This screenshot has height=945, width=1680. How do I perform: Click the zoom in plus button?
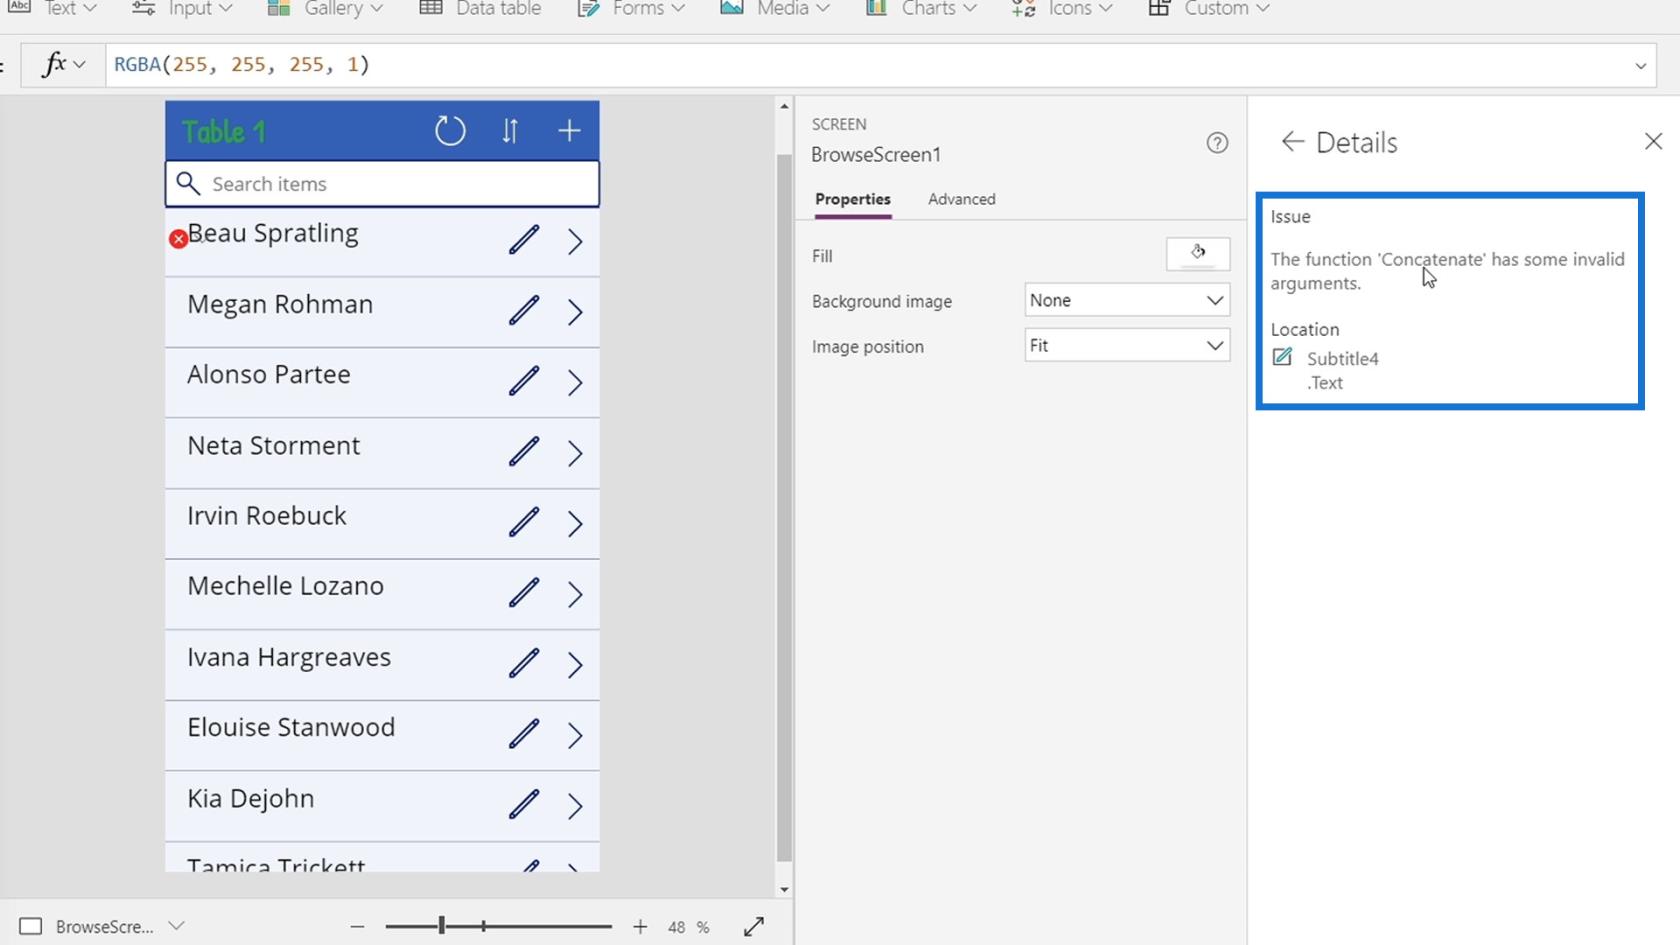tap(640, 927)
